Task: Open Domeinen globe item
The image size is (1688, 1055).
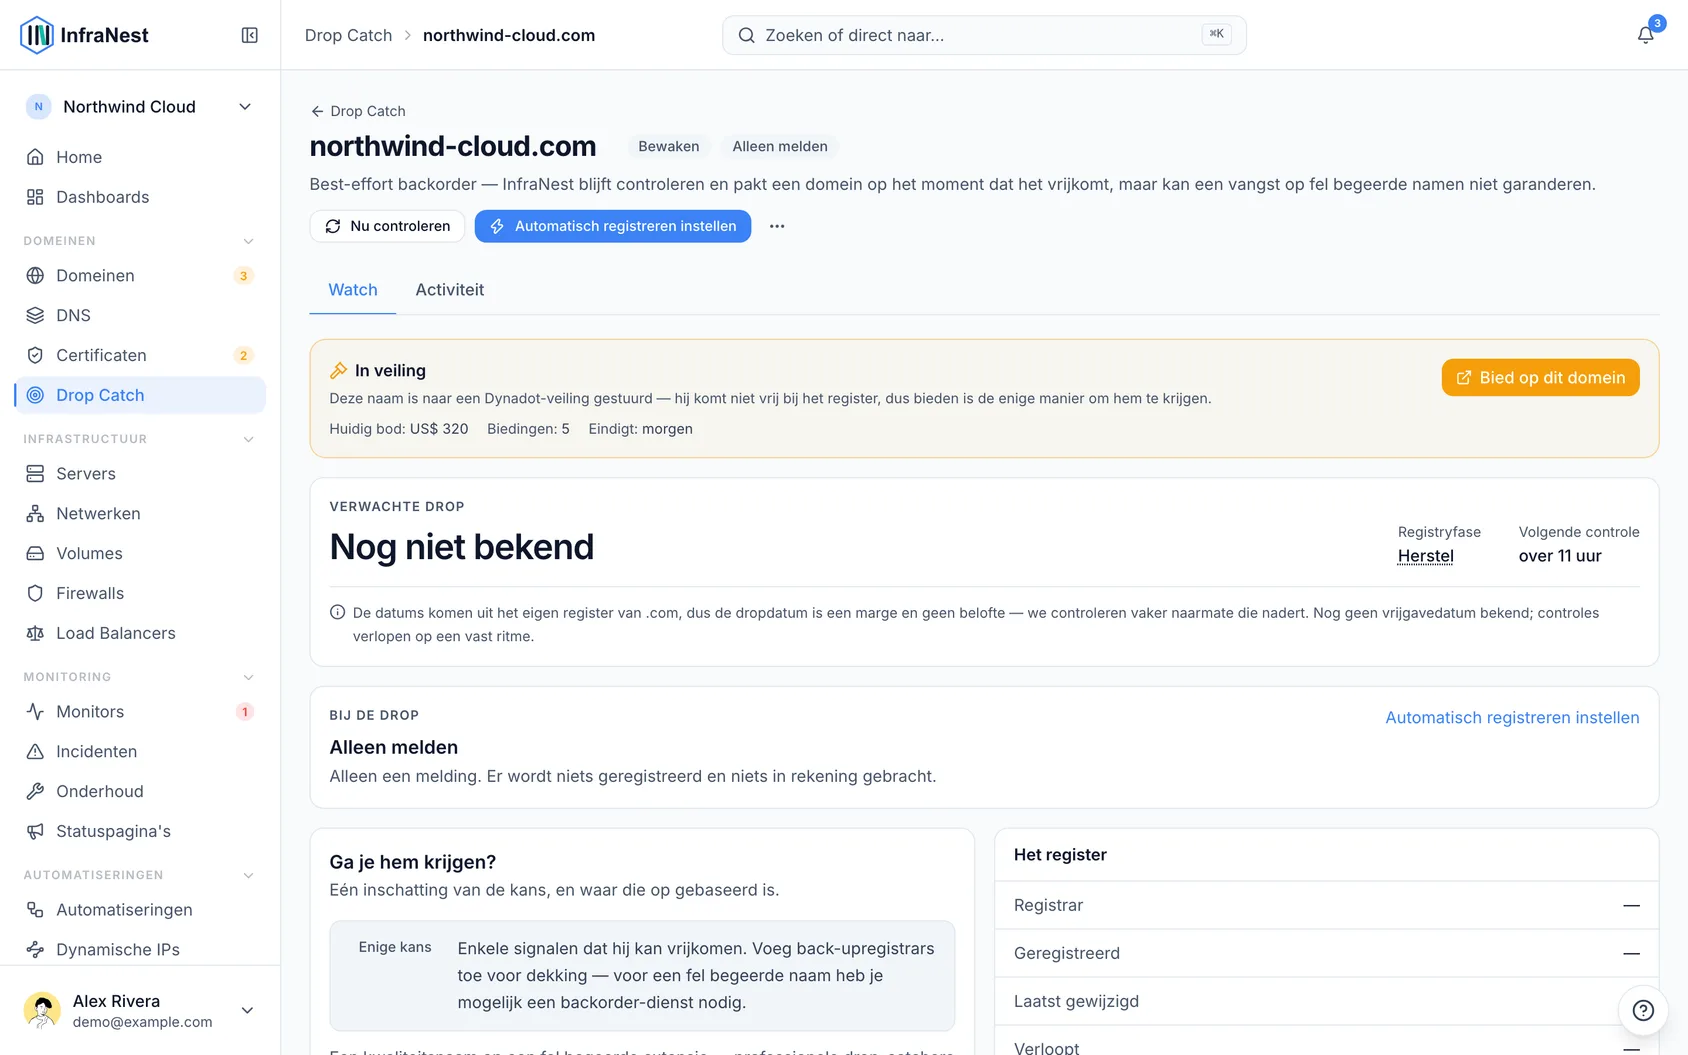Action: click(x=140, y=275)
